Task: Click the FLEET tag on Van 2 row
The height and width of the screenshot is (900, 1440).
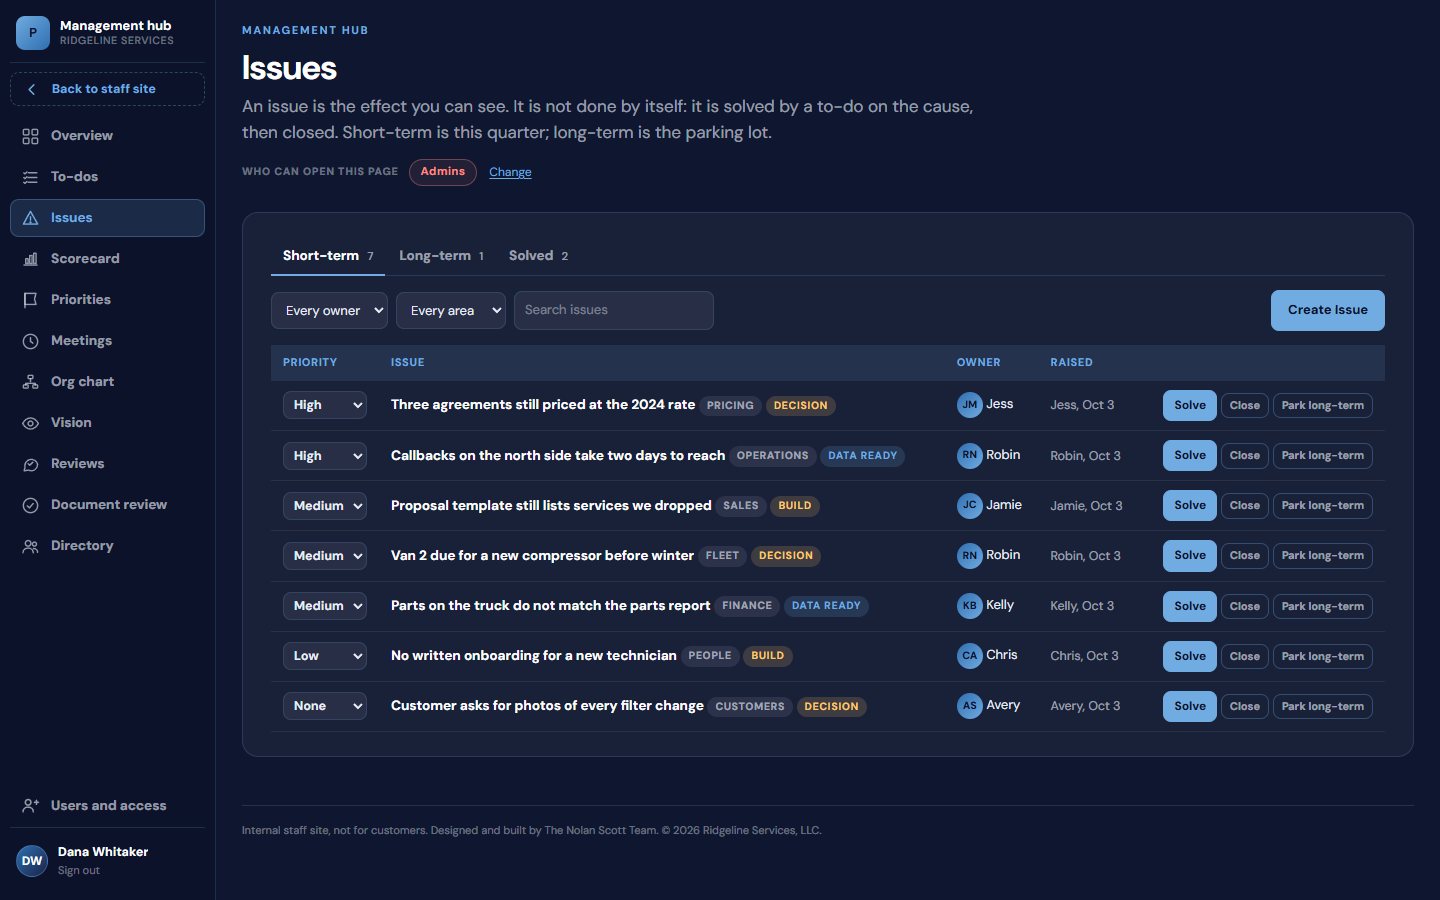Action: tap(722, 556)
